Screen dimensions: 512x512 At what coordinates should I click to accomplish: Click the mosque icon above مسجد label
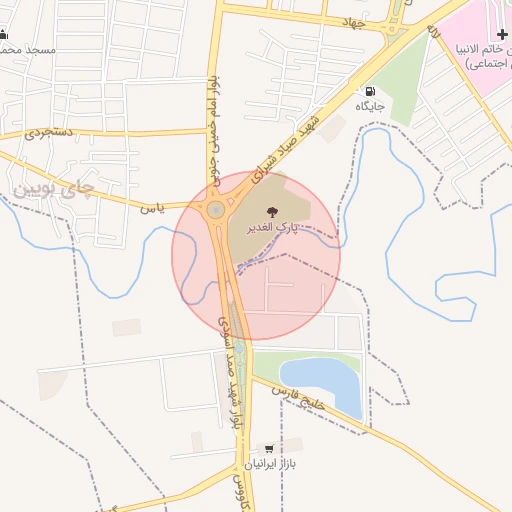click(3, 34)
